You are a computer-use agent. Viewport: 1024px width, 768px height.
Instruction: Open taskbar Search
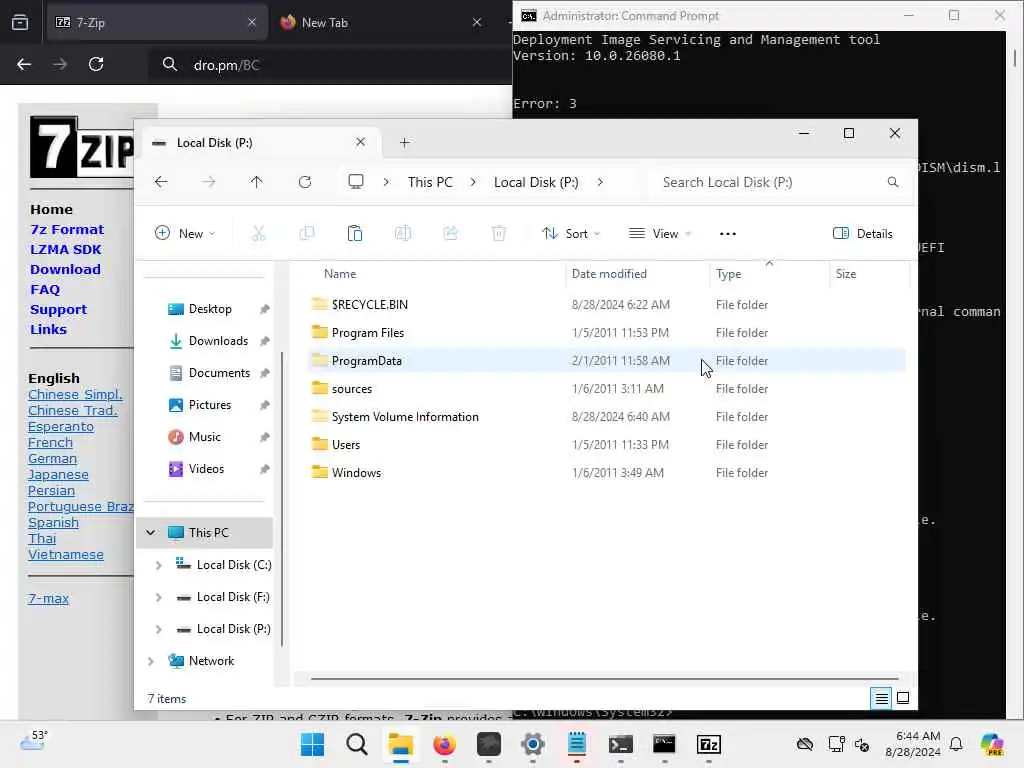coord(357,744)
